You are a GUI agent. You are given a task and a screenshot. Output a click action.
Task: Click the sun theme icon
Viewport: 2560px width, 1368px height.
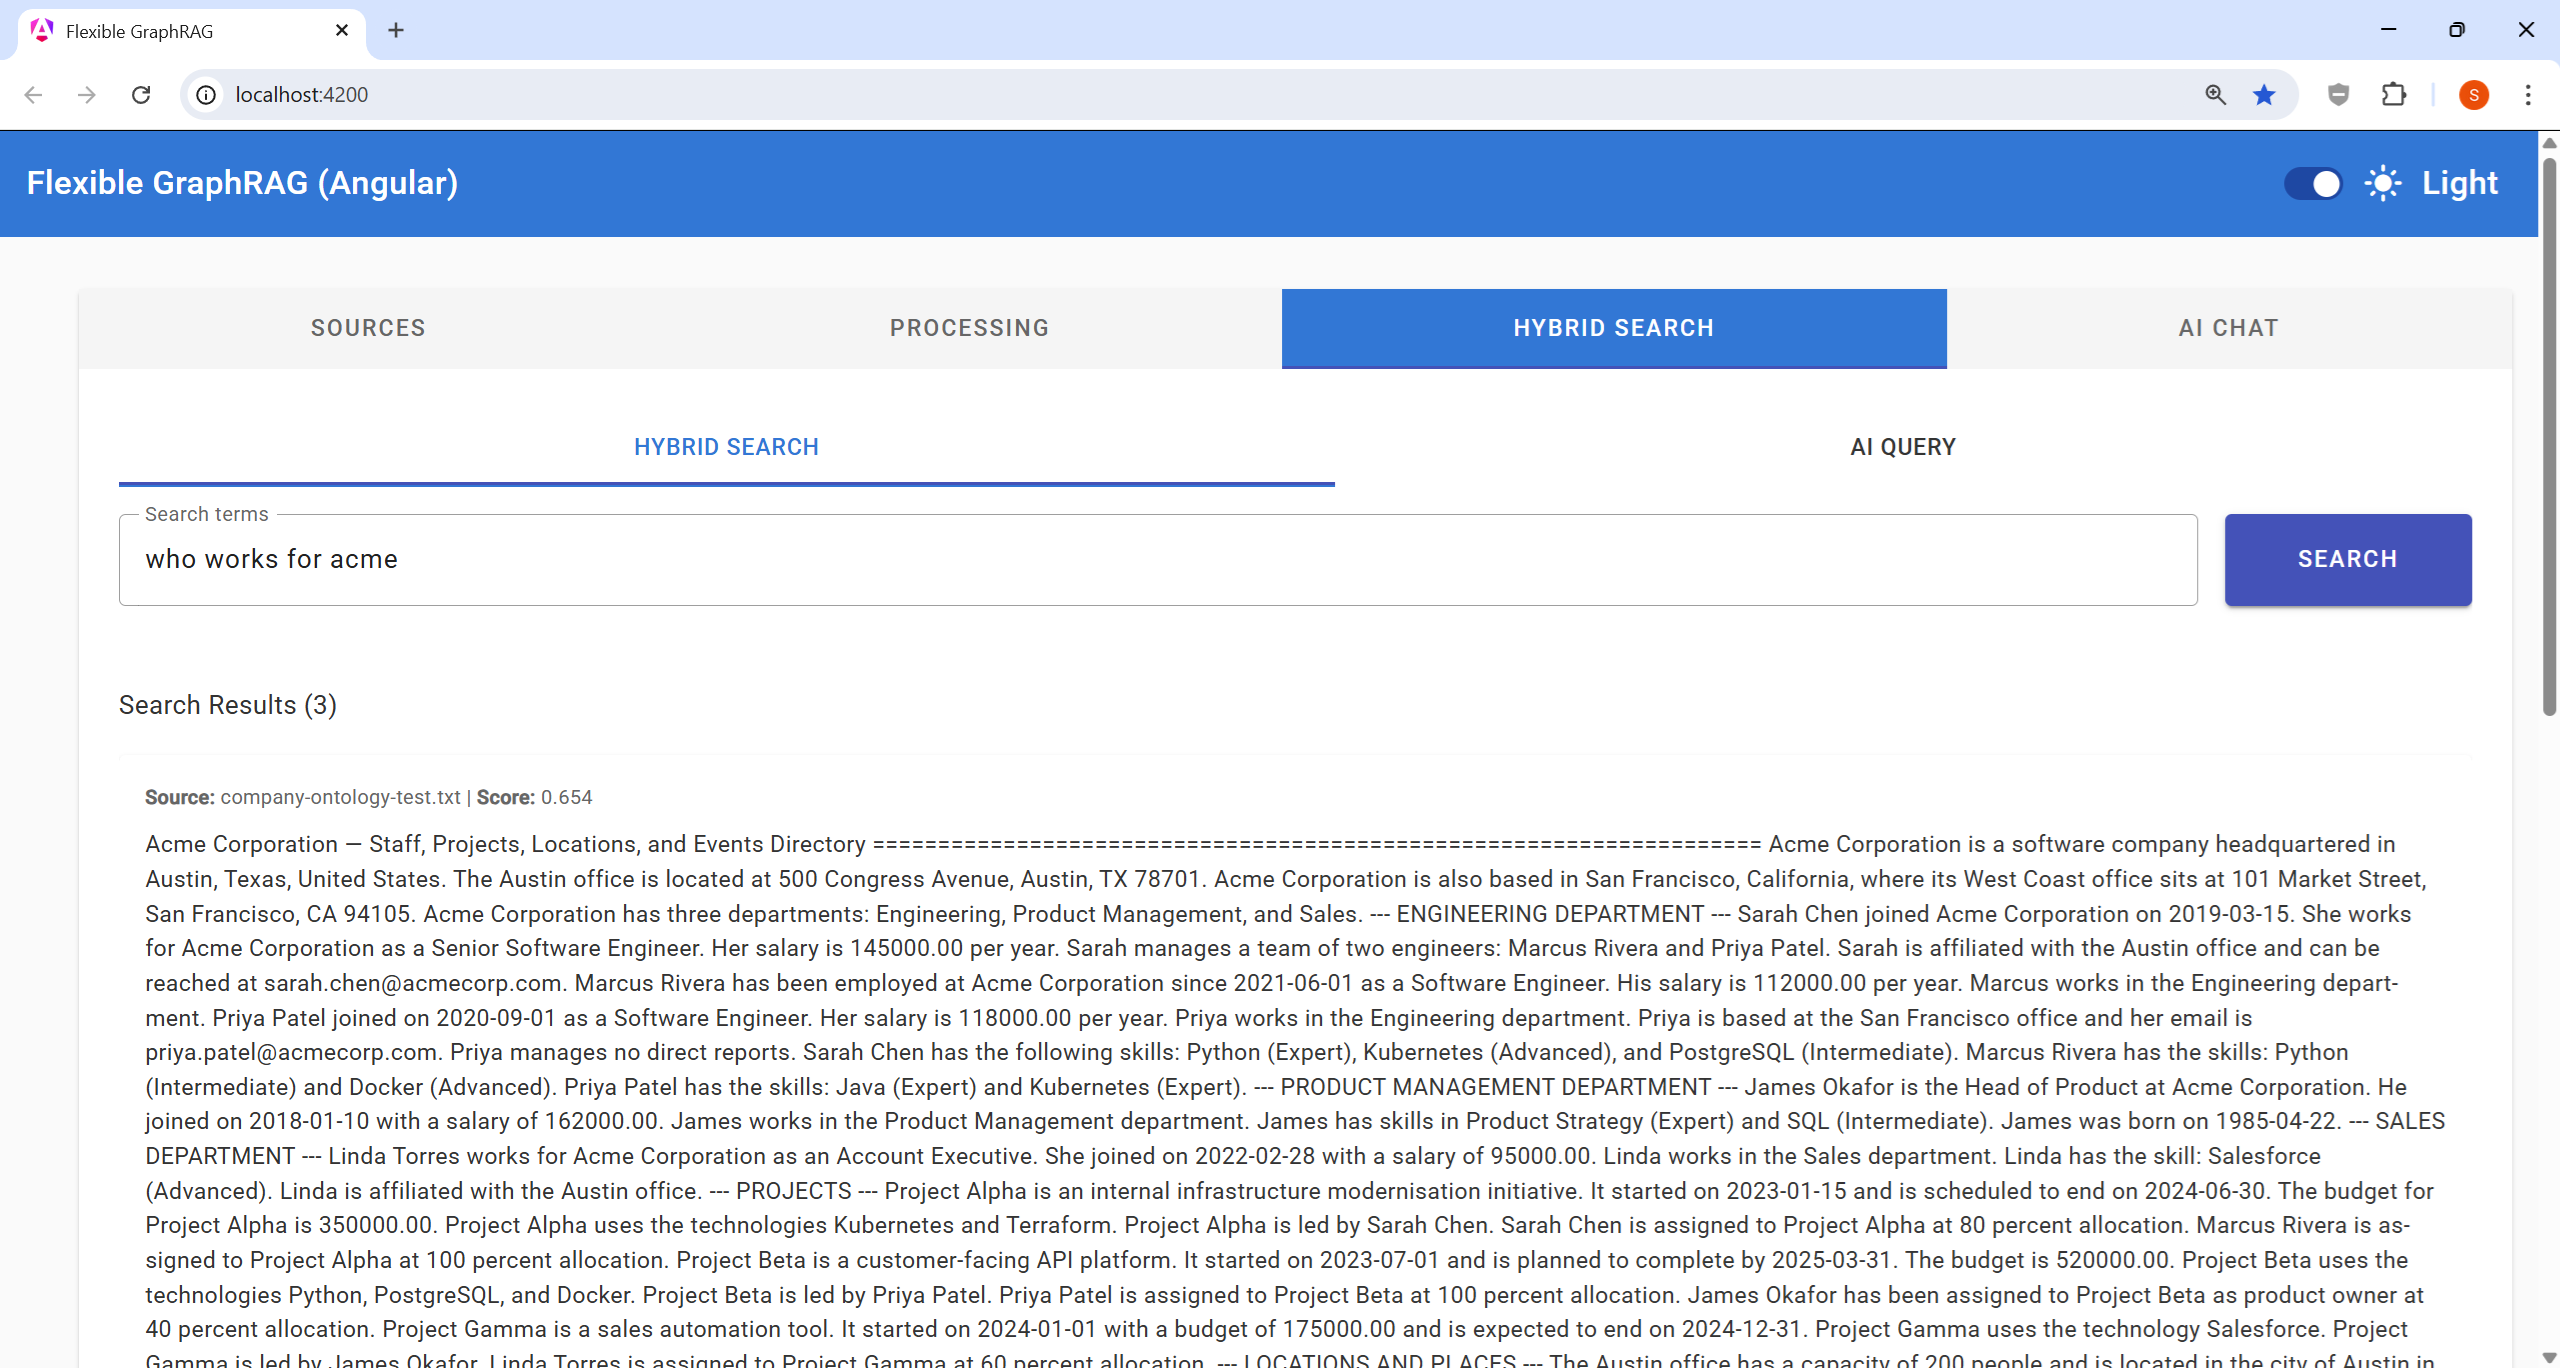pyautogui.click(x=2383, y=184)
